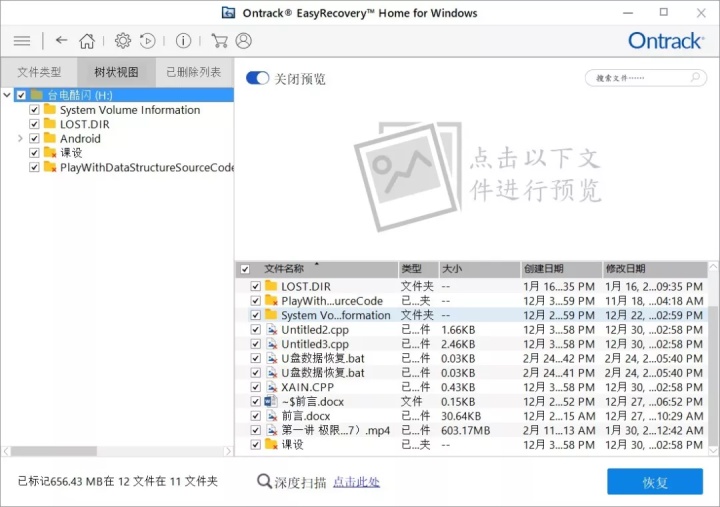Select LOST.DIR in the tree view
The width and height of the screenshot is (720, 507).
coord(85,124)
